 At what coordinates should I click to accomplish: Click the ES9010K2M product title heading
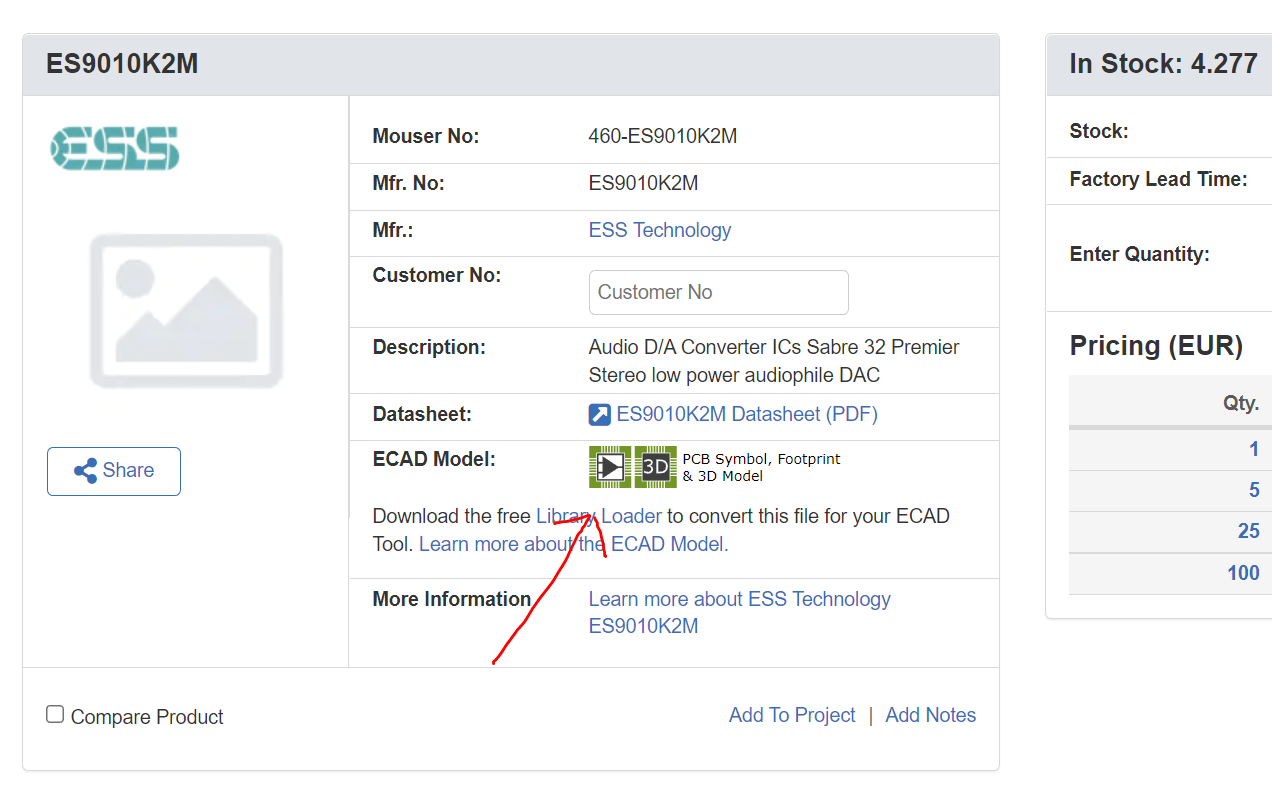(122, 64)
